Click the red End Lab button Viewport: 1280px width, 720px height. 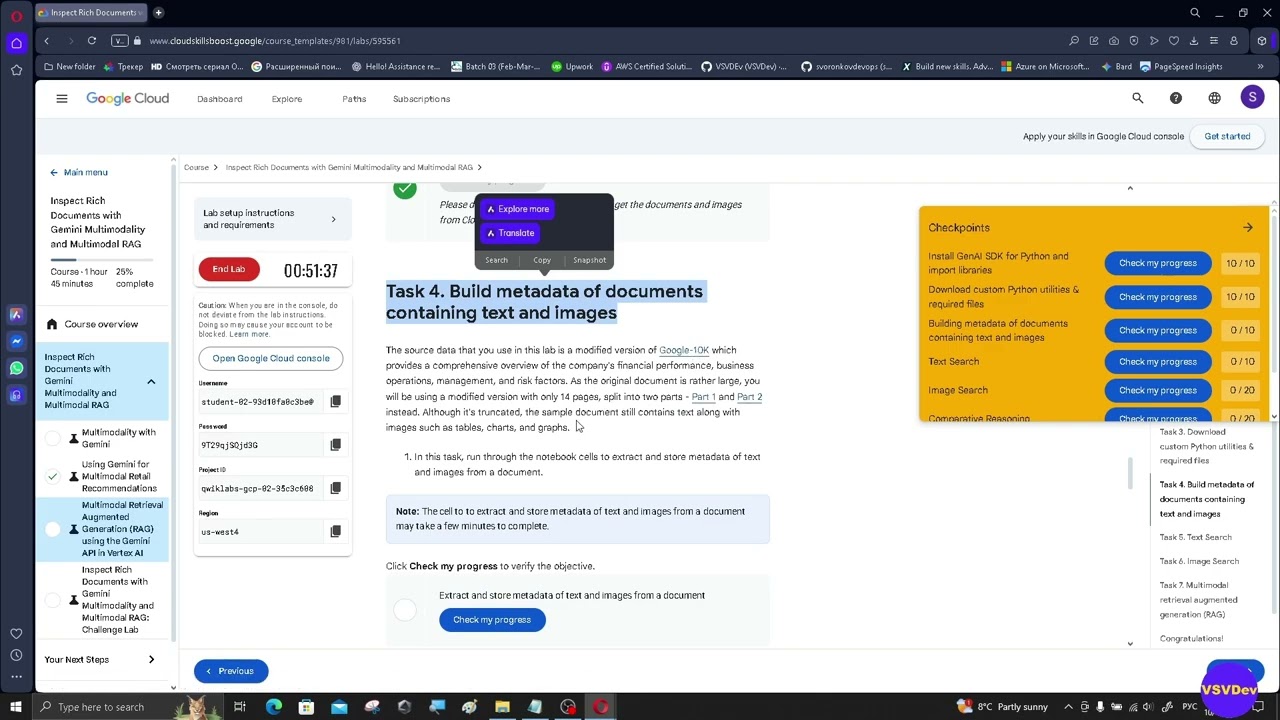click(229, 269)
